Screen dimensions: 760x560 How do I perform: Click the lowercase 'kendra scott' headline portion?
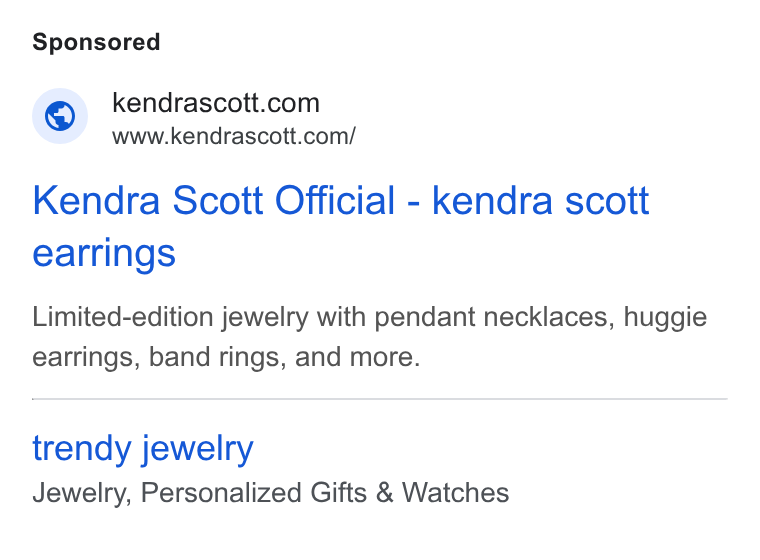pyautogui.click(x=540, y=200)
